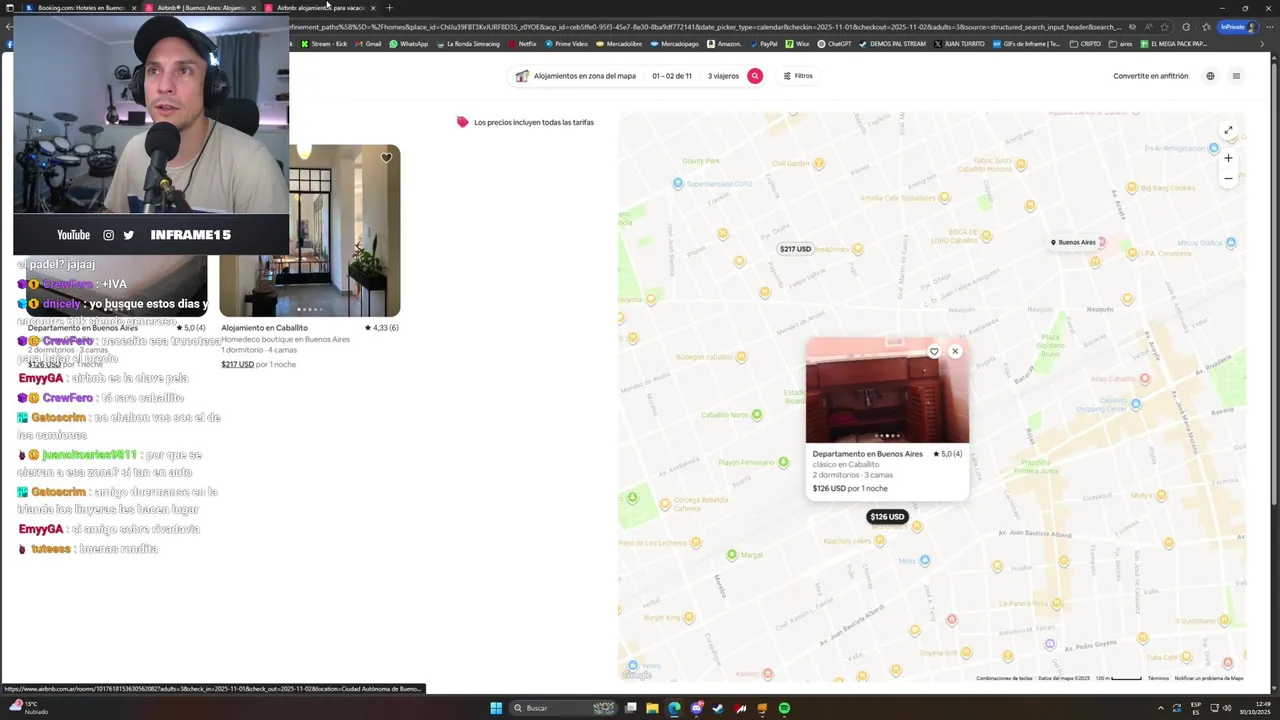Zoom in on the map
This screenshot has height=720, width=1280.
point(1228,158)
